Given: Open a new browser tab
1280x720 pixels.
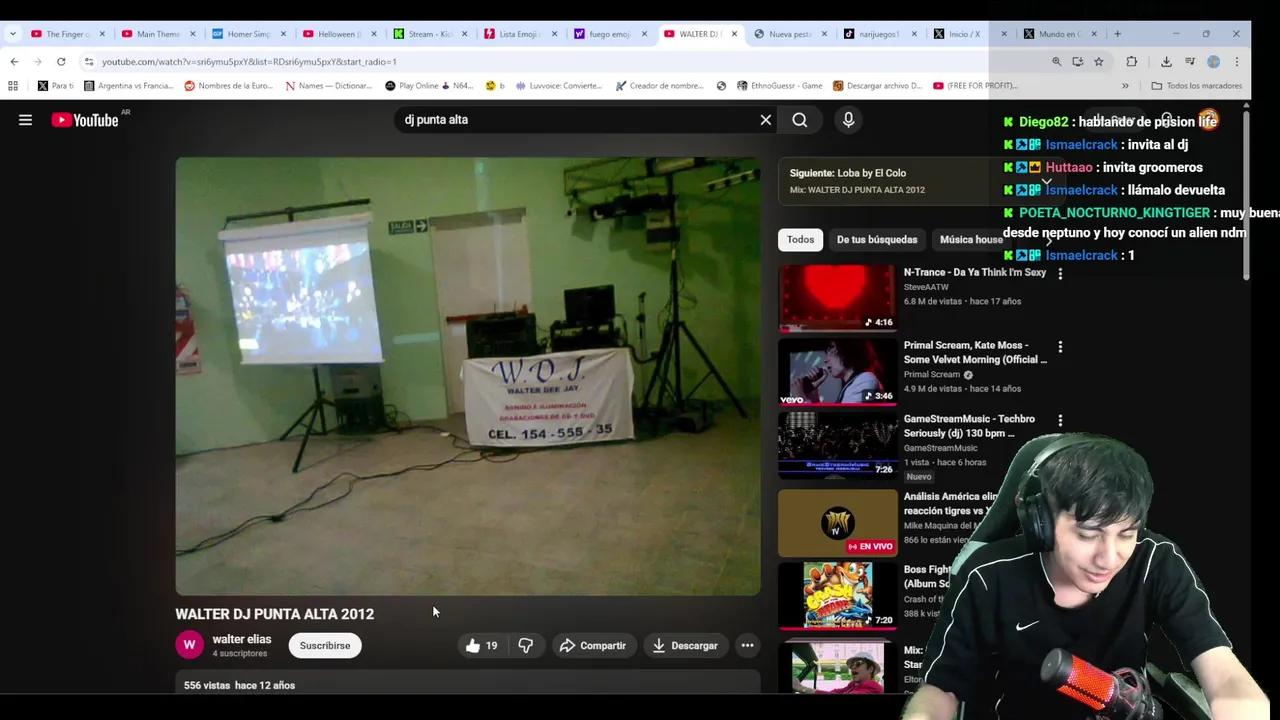Looking at the screenshot, I should (x=1117, y=34).
